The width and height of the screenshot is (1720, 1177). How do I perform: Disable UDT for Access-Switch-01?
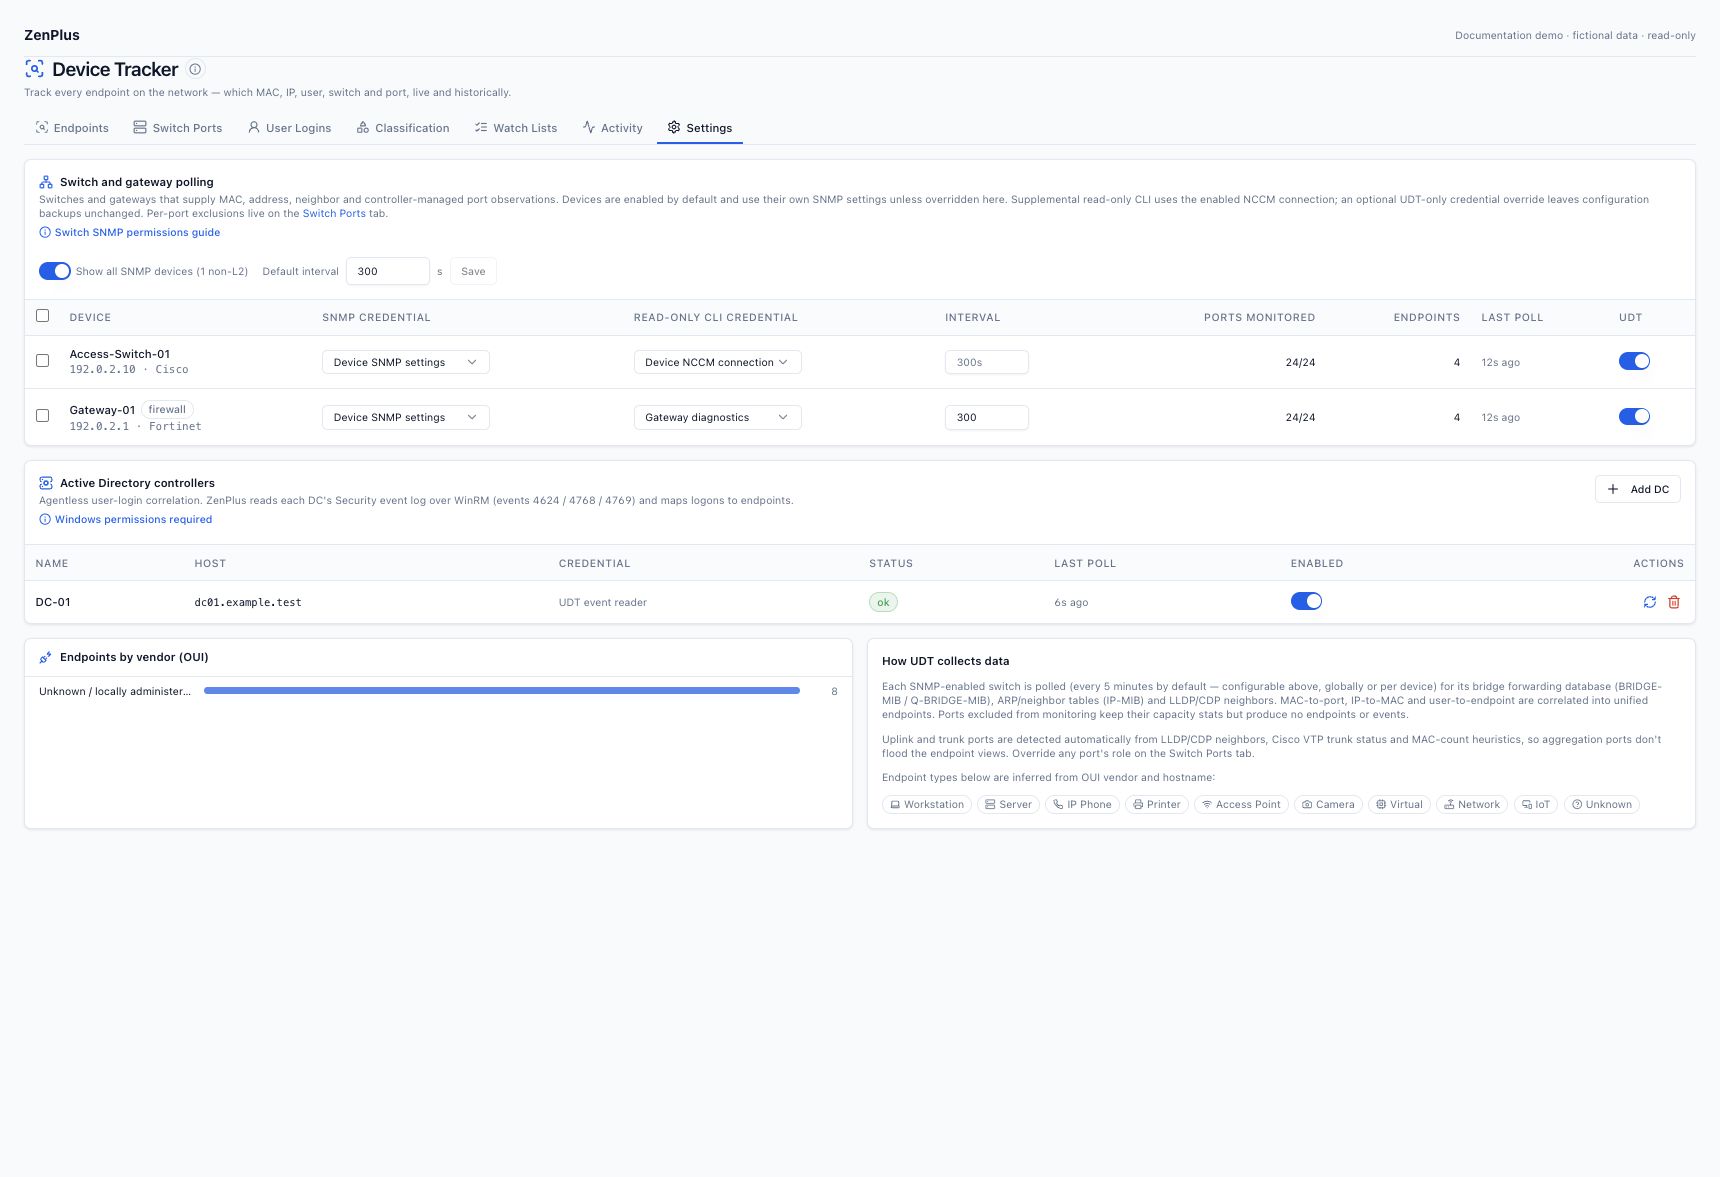click(x=1634, y=361)
